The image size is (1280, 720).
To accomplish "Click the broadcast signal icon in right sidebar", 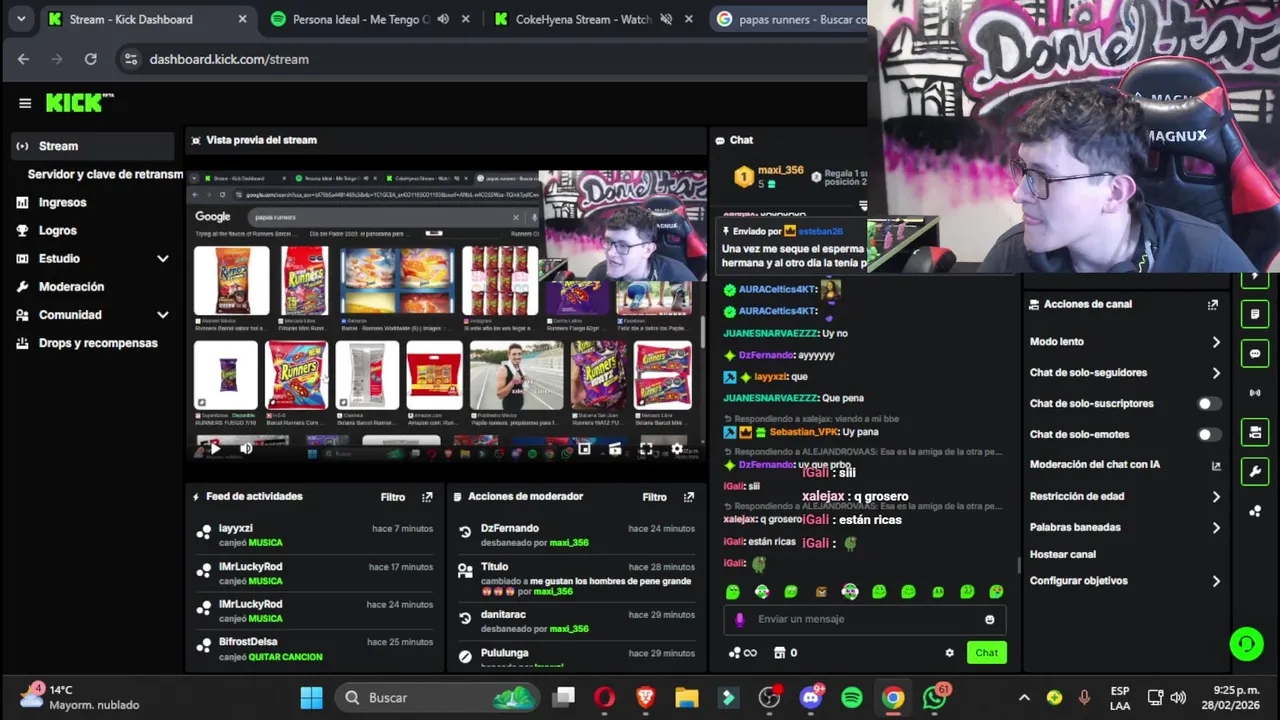I will (x=1255, y=393).
